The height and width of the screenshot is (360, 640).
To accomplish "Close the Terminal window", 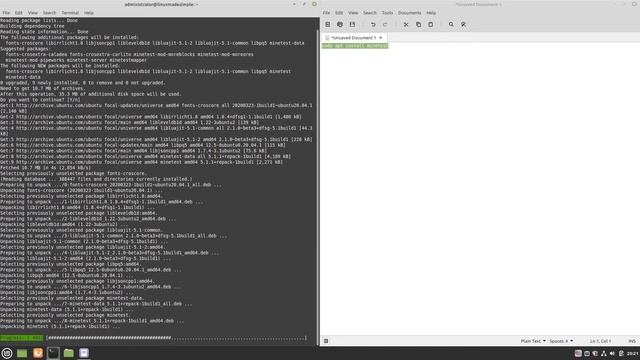I will tap(314, 4).
